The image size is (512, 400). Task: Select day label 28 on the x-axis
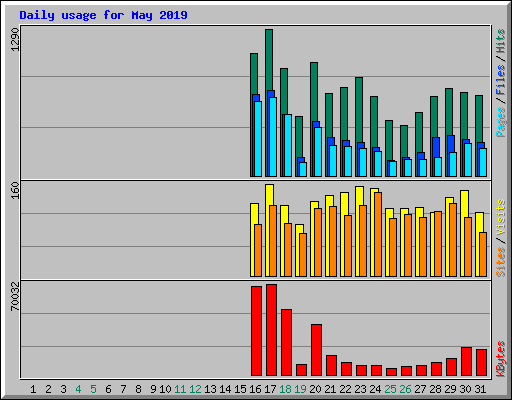pyautogui.click(x=435, y=389)
